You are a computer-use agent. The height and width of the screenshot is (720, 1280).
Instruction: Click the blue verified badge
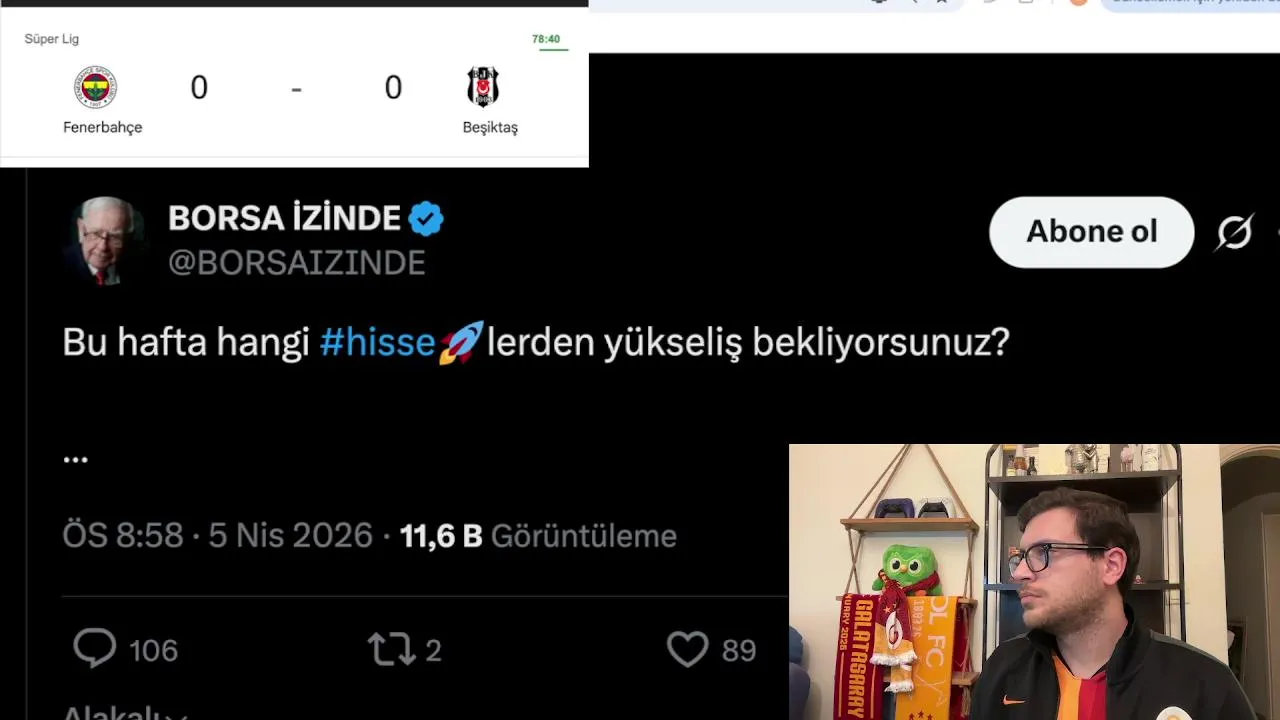[x=426, y=218]
